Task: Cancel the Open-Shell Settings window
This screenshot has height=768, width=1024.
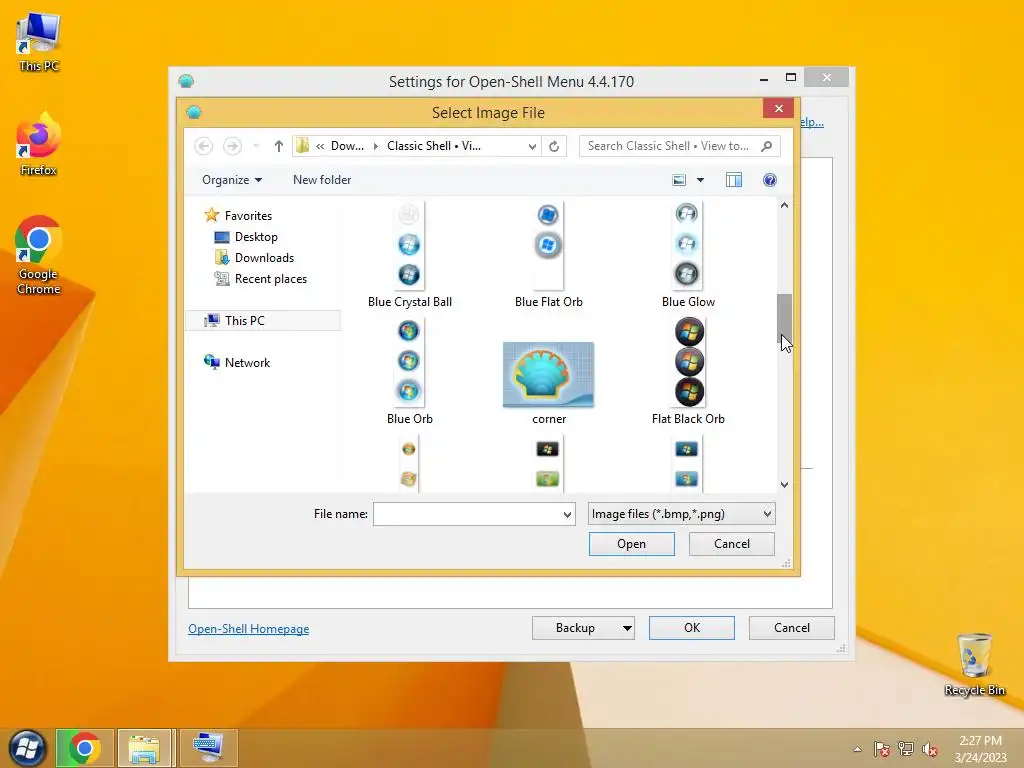Action: (792, 628)
